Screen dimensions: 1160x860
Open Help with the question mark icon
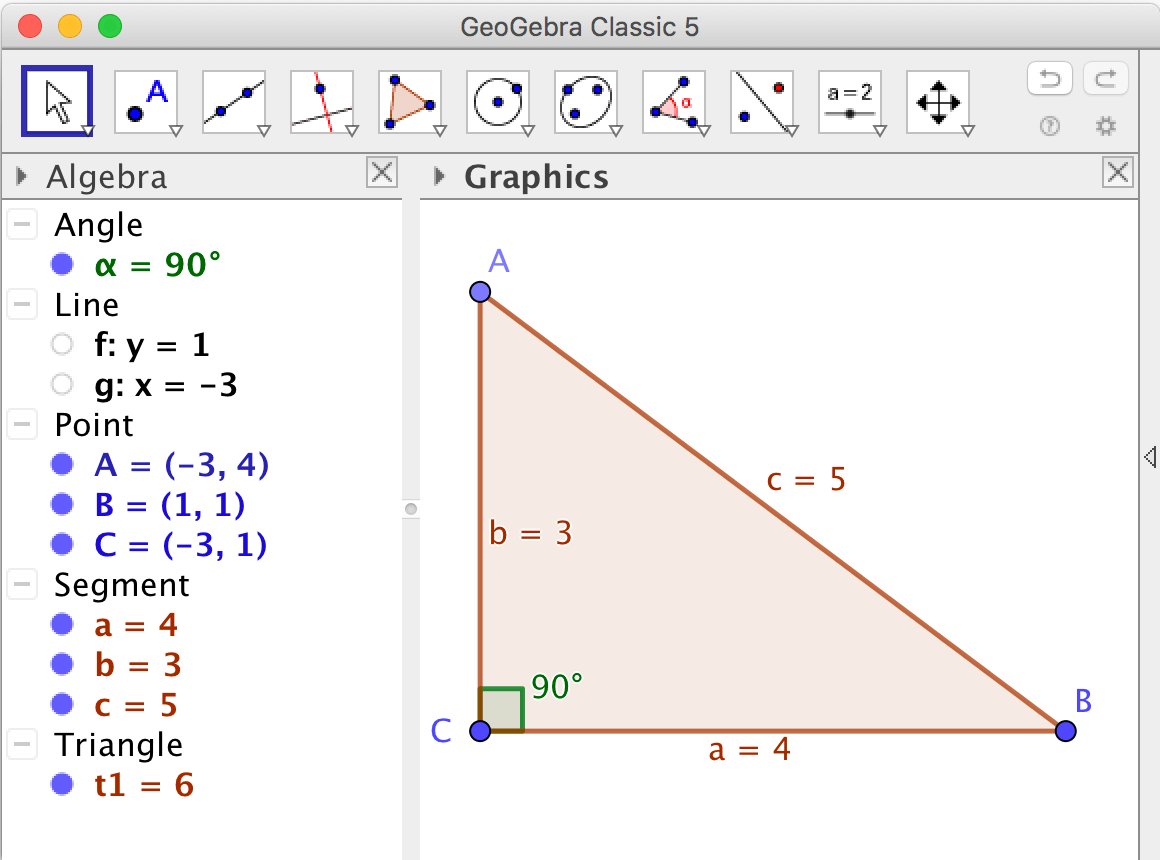(x=1050, y=127)
